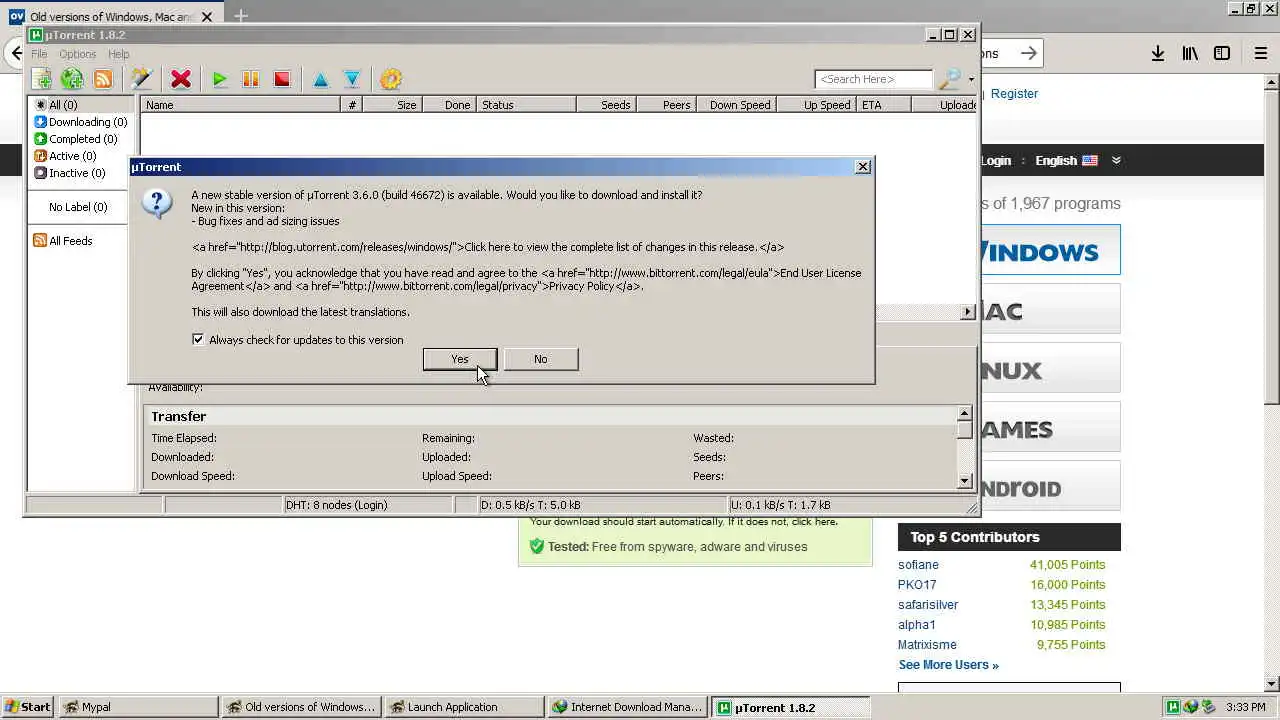This screenshot has width=1280, height=720.
Task: Click the Size column header
Action: [392, 105]
